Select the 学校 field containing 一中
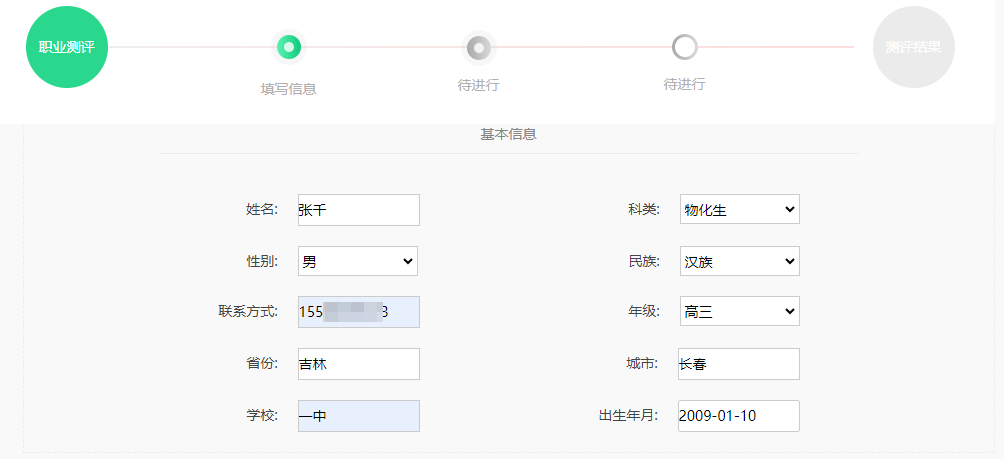 coord(358,416)
